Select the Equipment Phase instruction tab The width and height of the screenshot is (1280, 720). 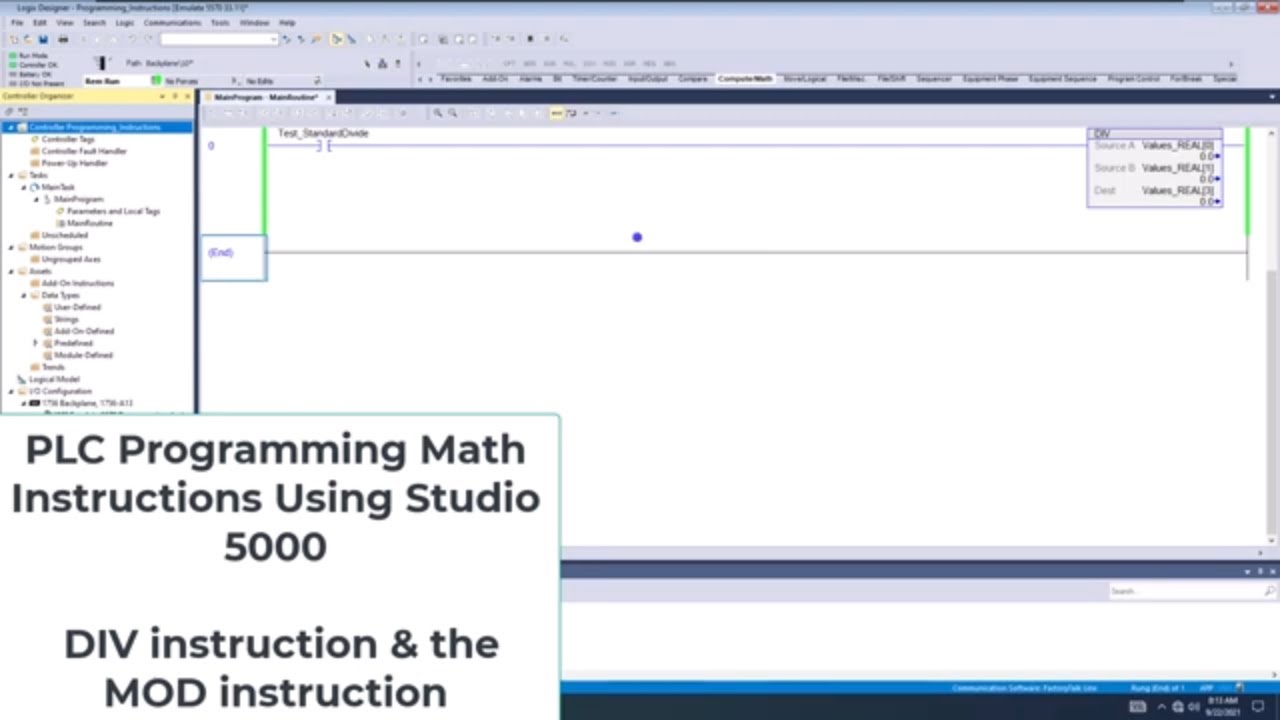pos(990,78)
